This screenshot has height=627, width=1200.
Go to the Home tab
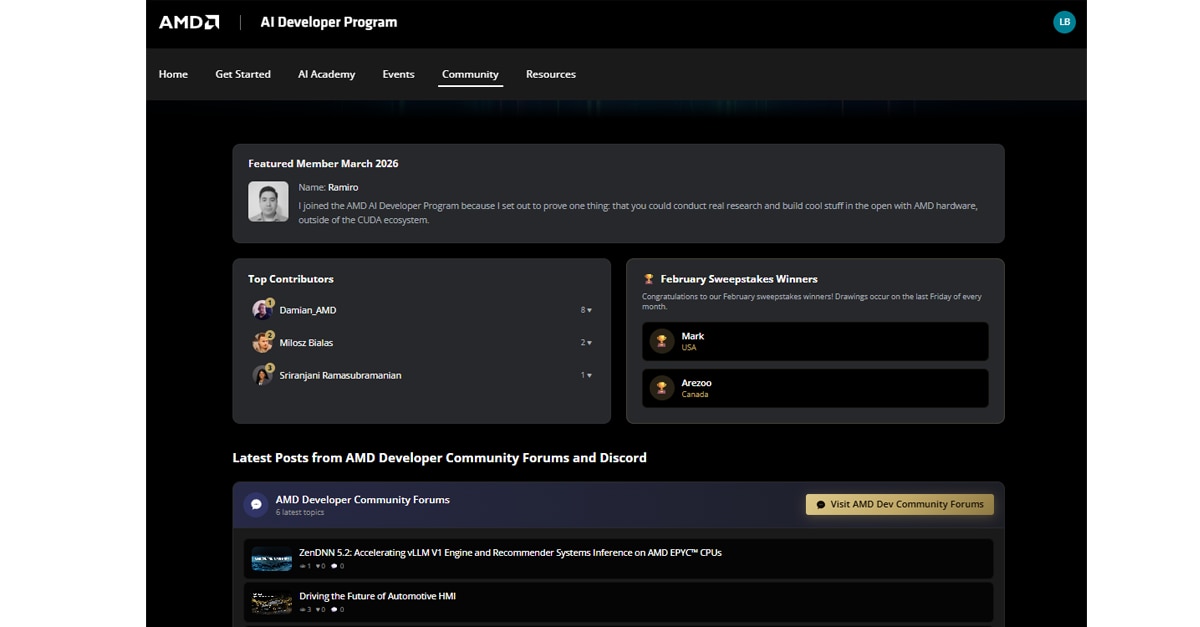click(x=173, y=74)
